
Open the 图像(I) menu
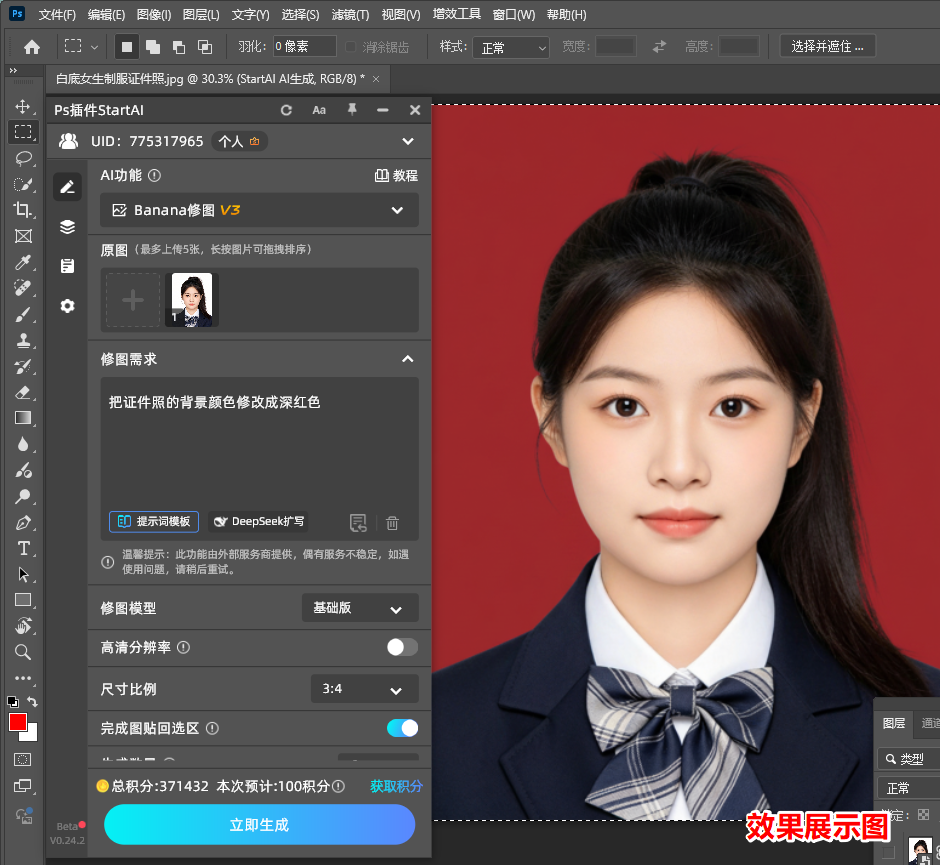[x=153, y=14]
